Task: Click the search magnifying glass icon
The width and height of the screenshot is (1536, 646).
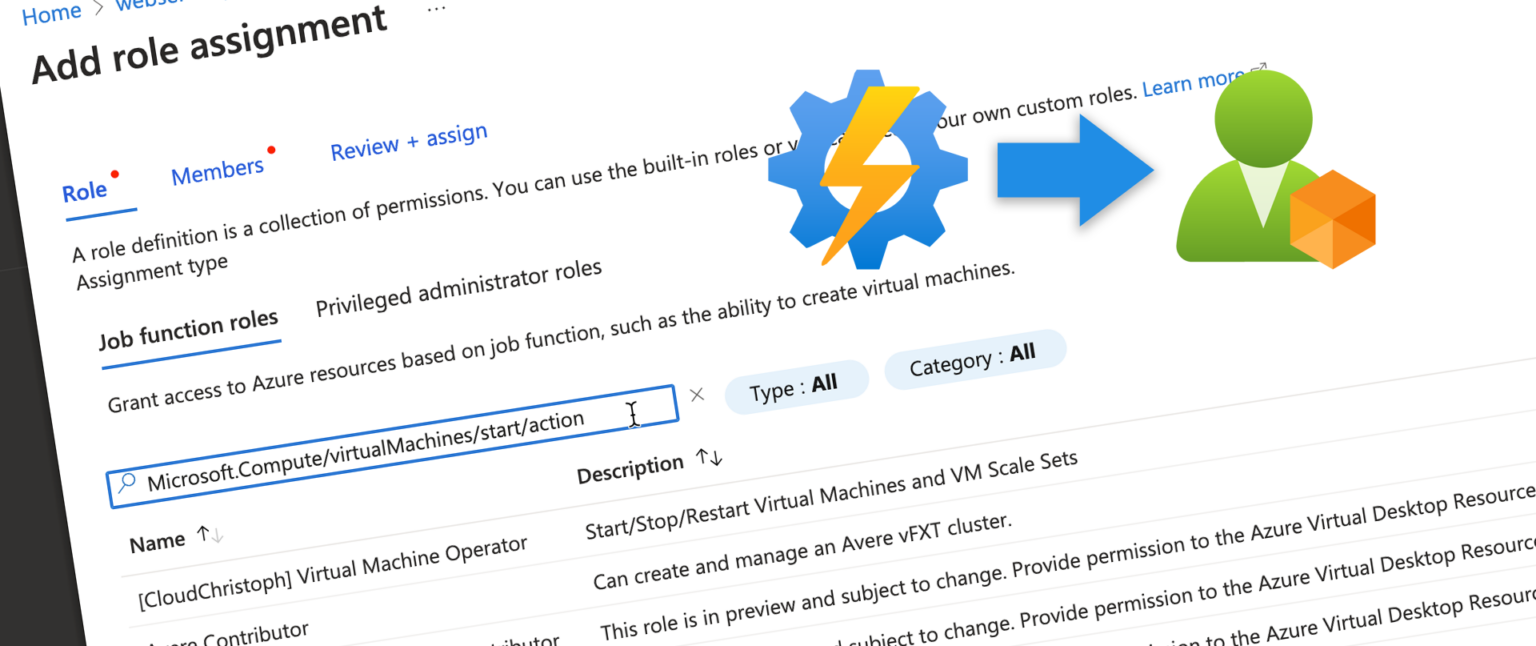Action: [x=126, y=481]
